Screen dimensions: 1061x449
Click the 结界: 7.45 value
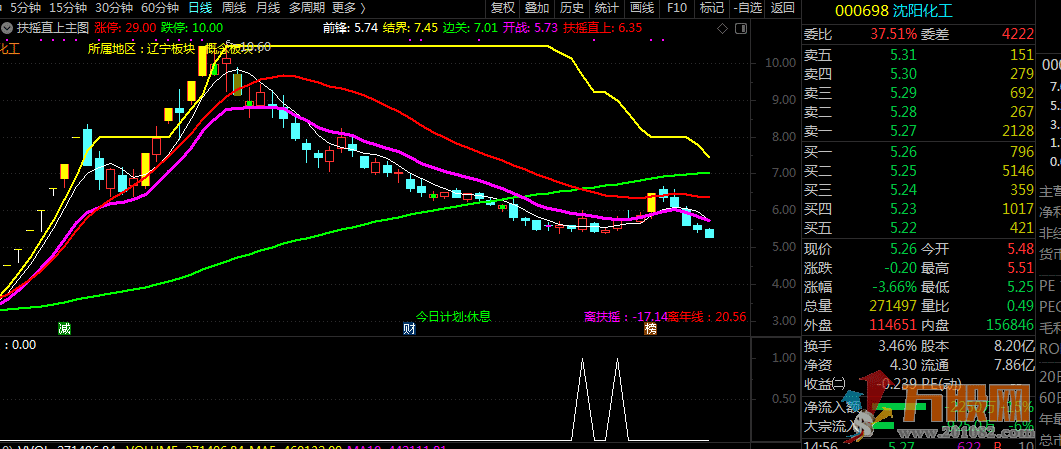point(410,28)
